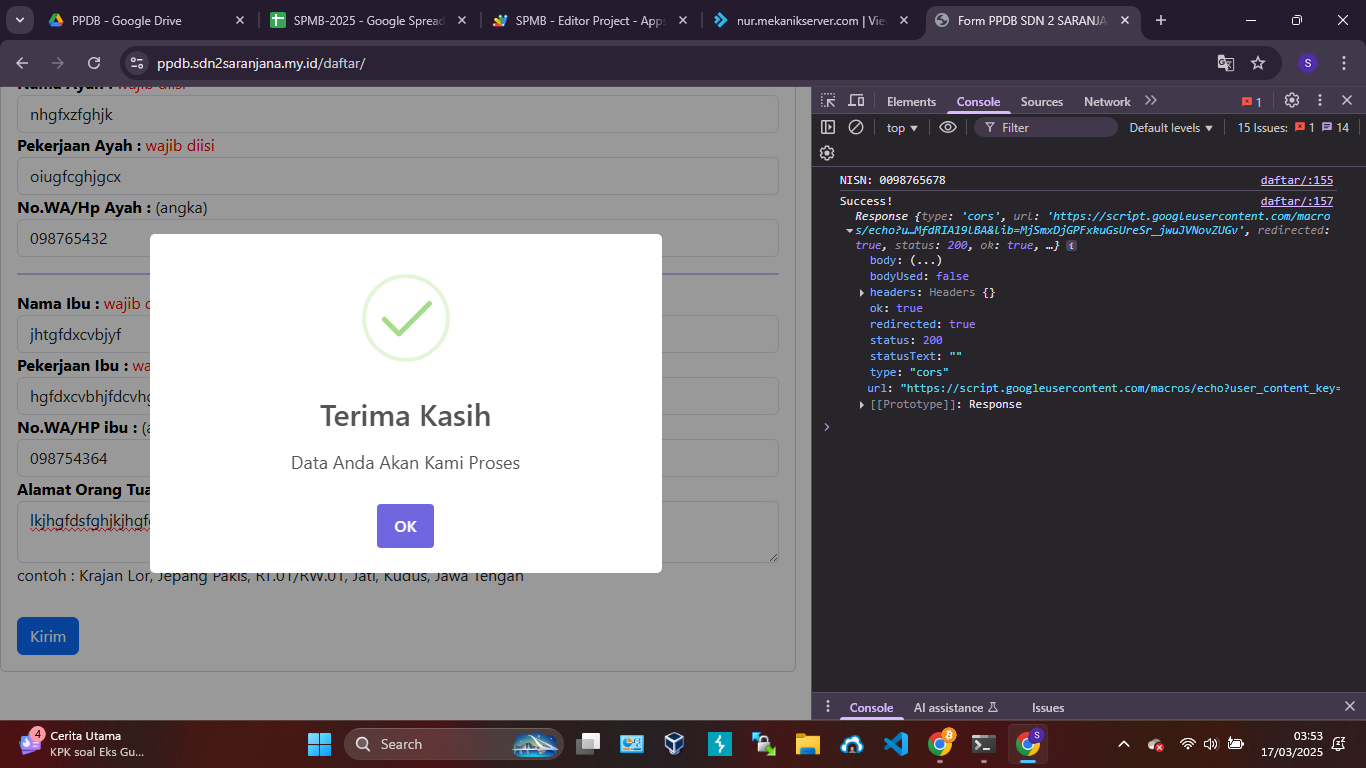This screenshot has width=1366, height=768.
Task: Show more DevTools tabs via the double chevron
Action: point(1151,101)
